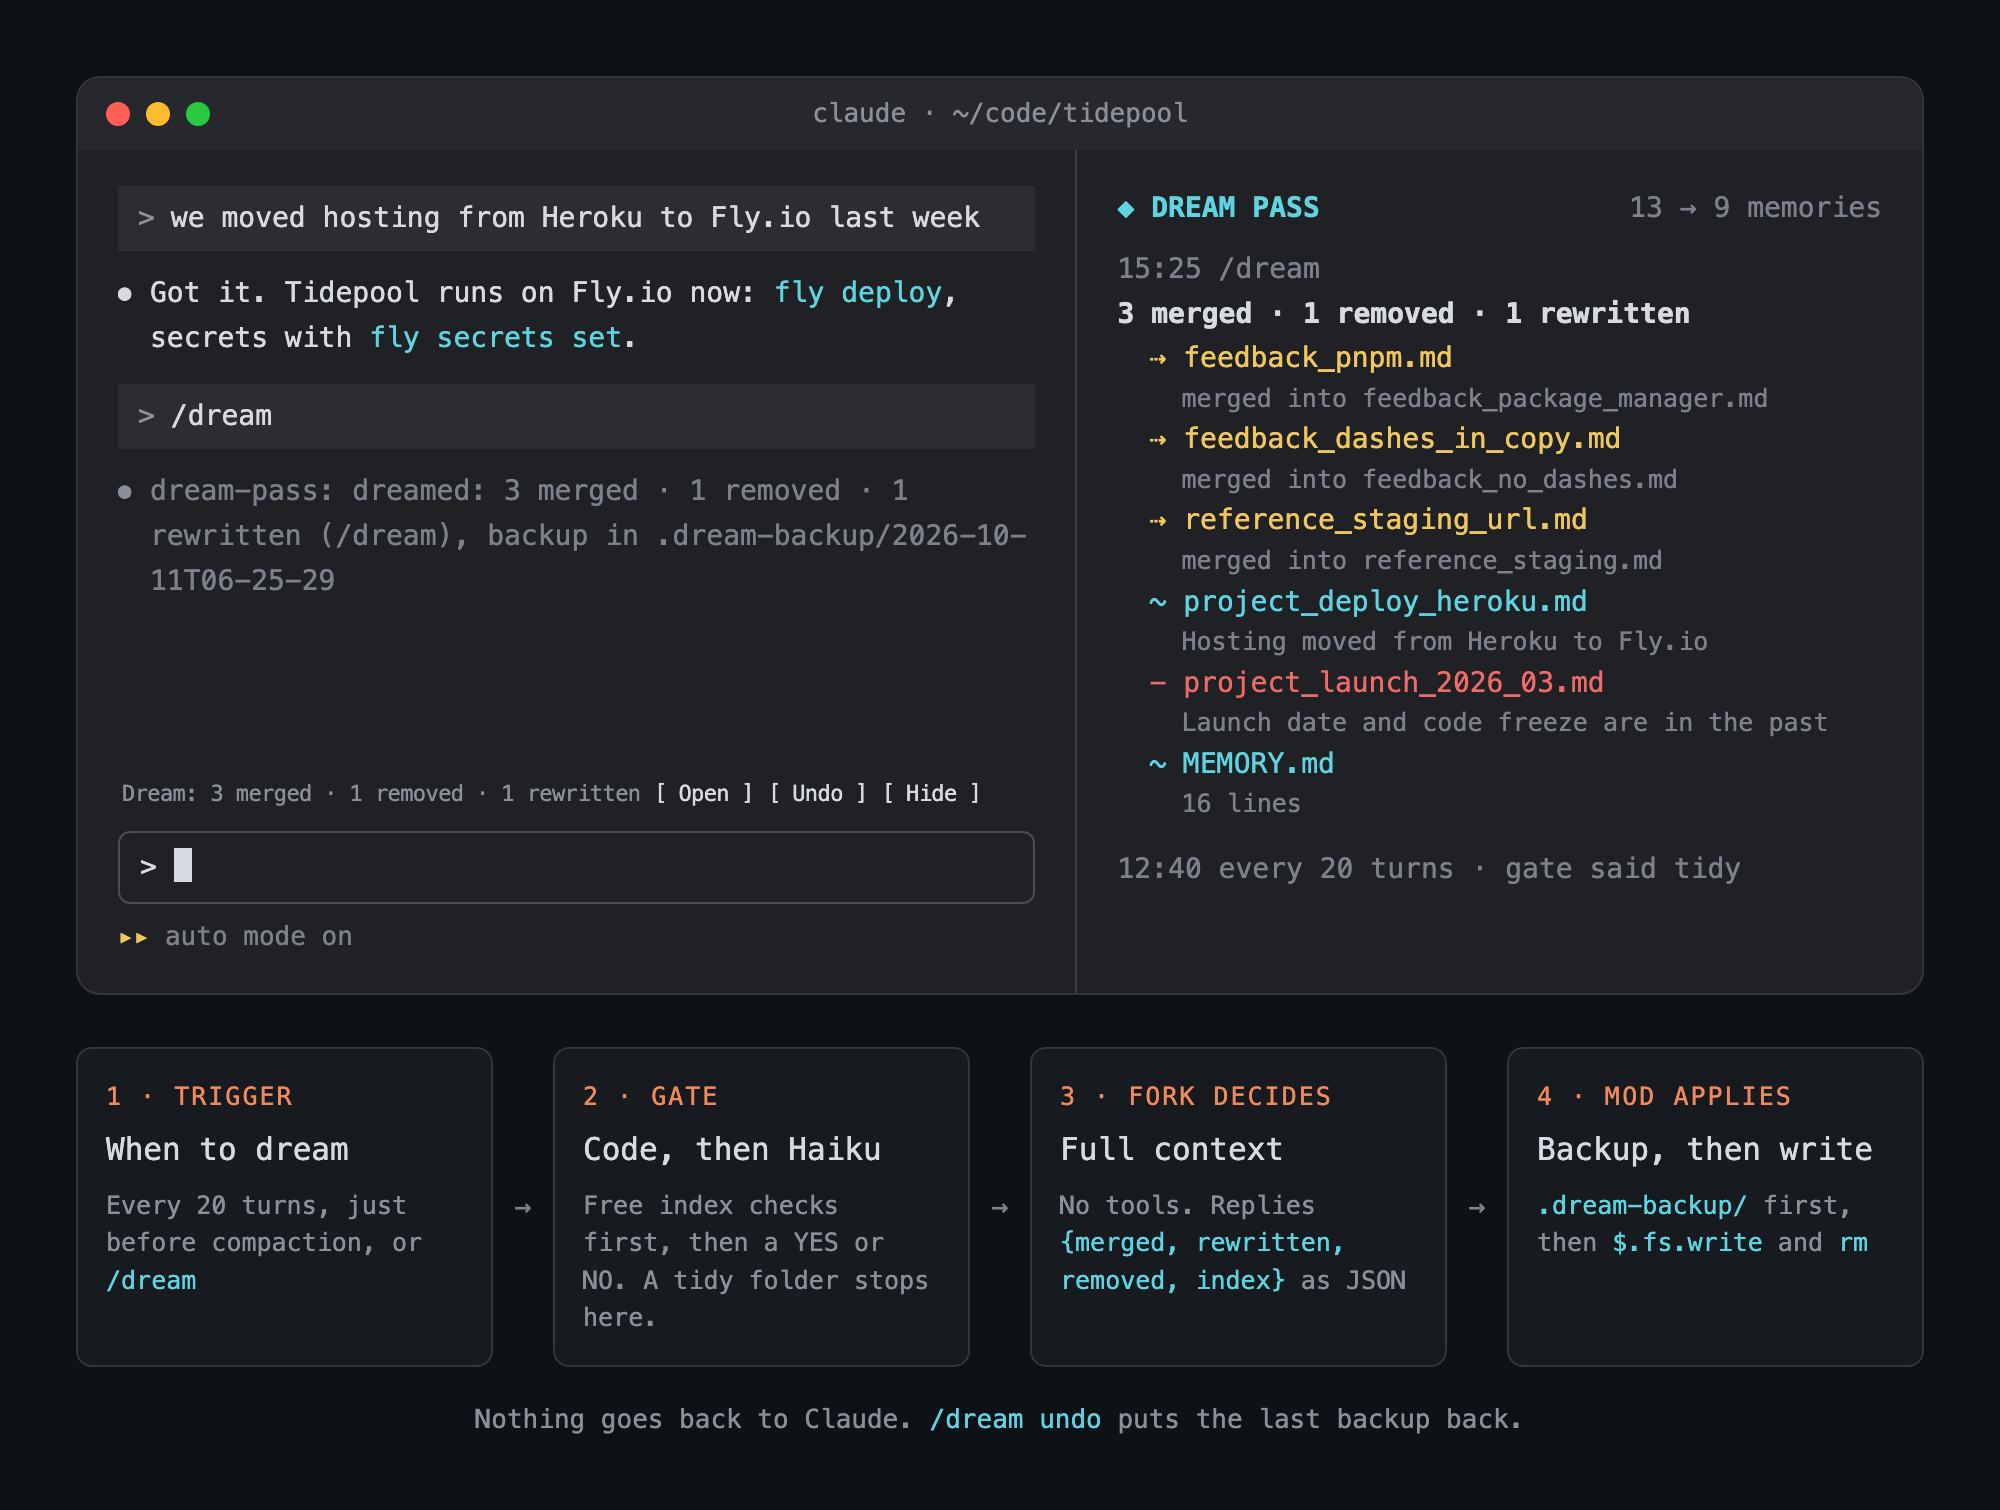Open reference_staging_url.md memory file
Image resolution: width=2000 pixels, height=1510 pixels.
pyautogui.click(x=1385, y=520)
